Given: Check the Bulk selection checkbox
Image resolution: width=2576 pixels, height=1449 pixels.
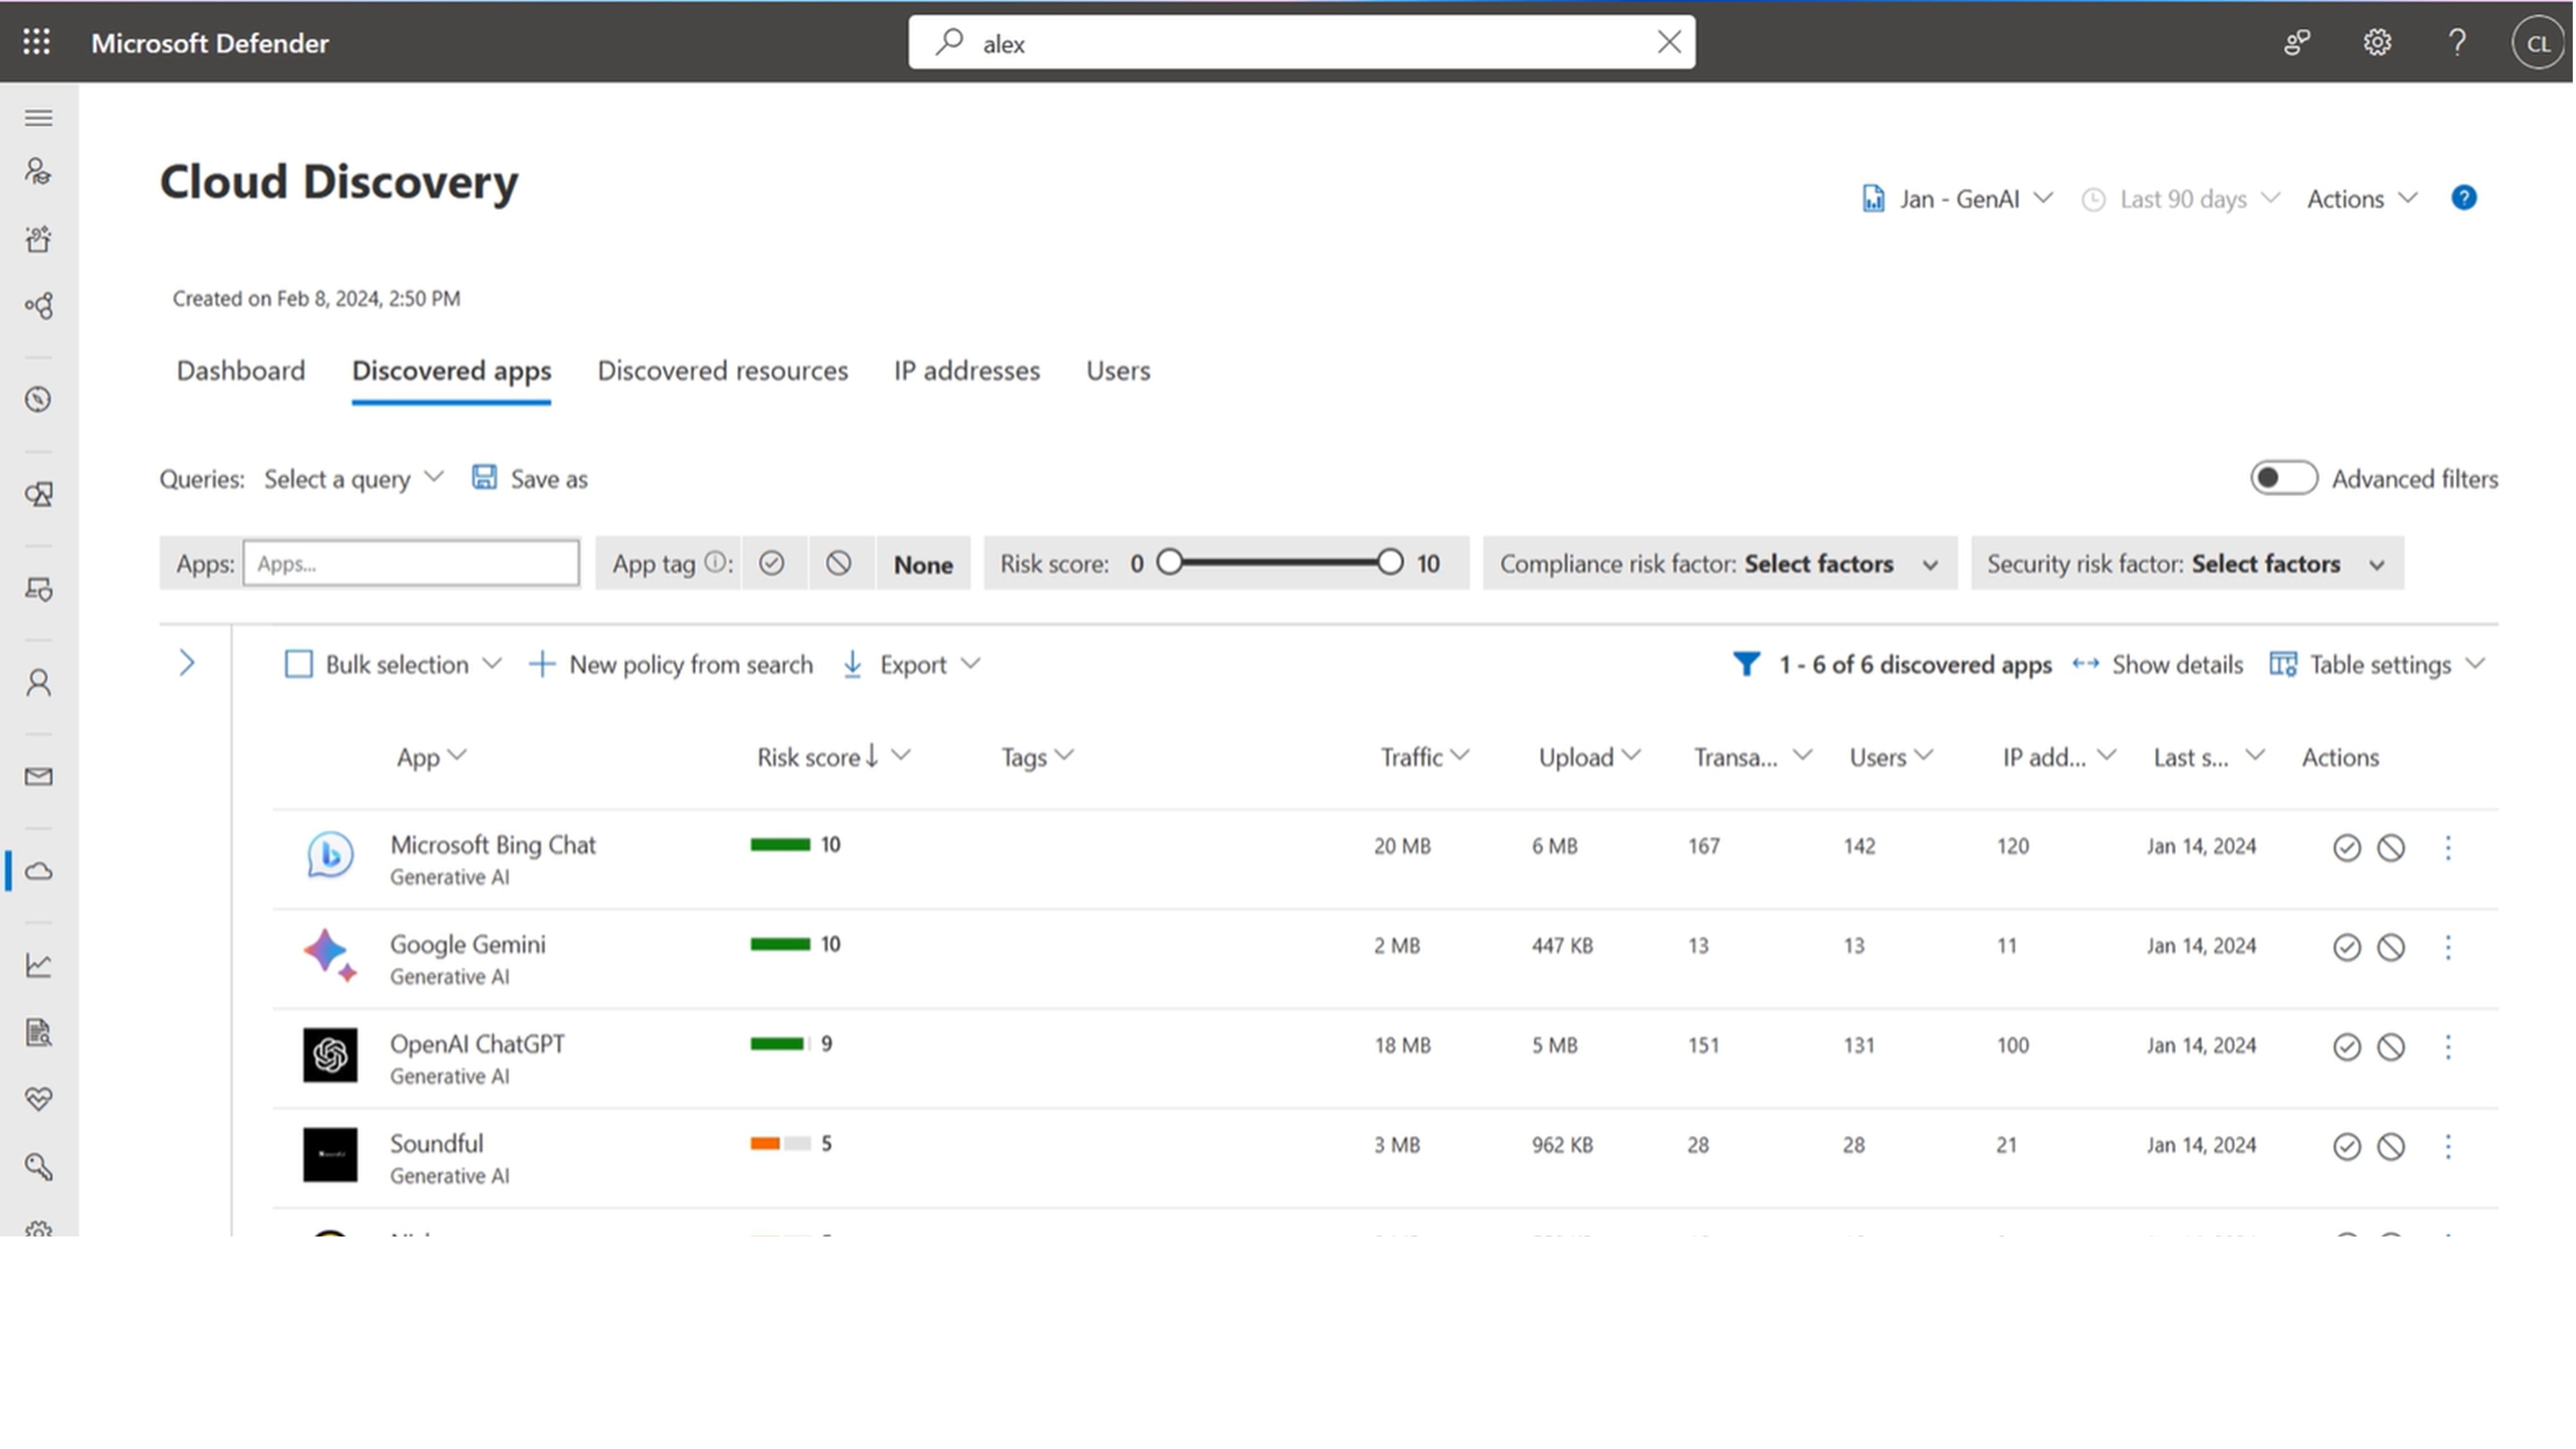Looking at the screenshot, I should coord(298,664).
